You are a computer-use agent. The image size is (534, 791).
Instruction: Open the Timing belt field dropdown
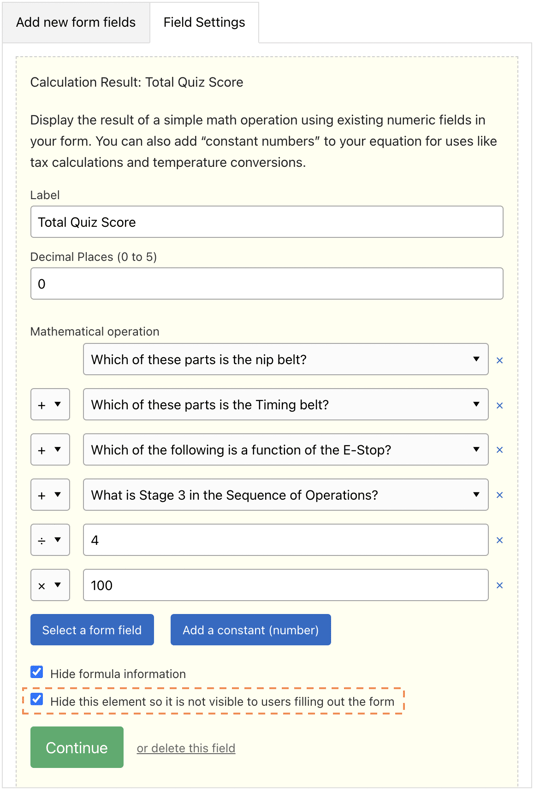[285, 405]
